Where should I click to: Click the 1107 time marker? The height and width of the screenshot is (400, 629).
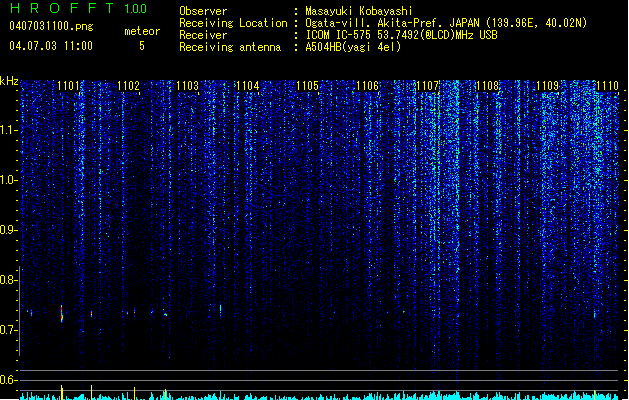428,86
